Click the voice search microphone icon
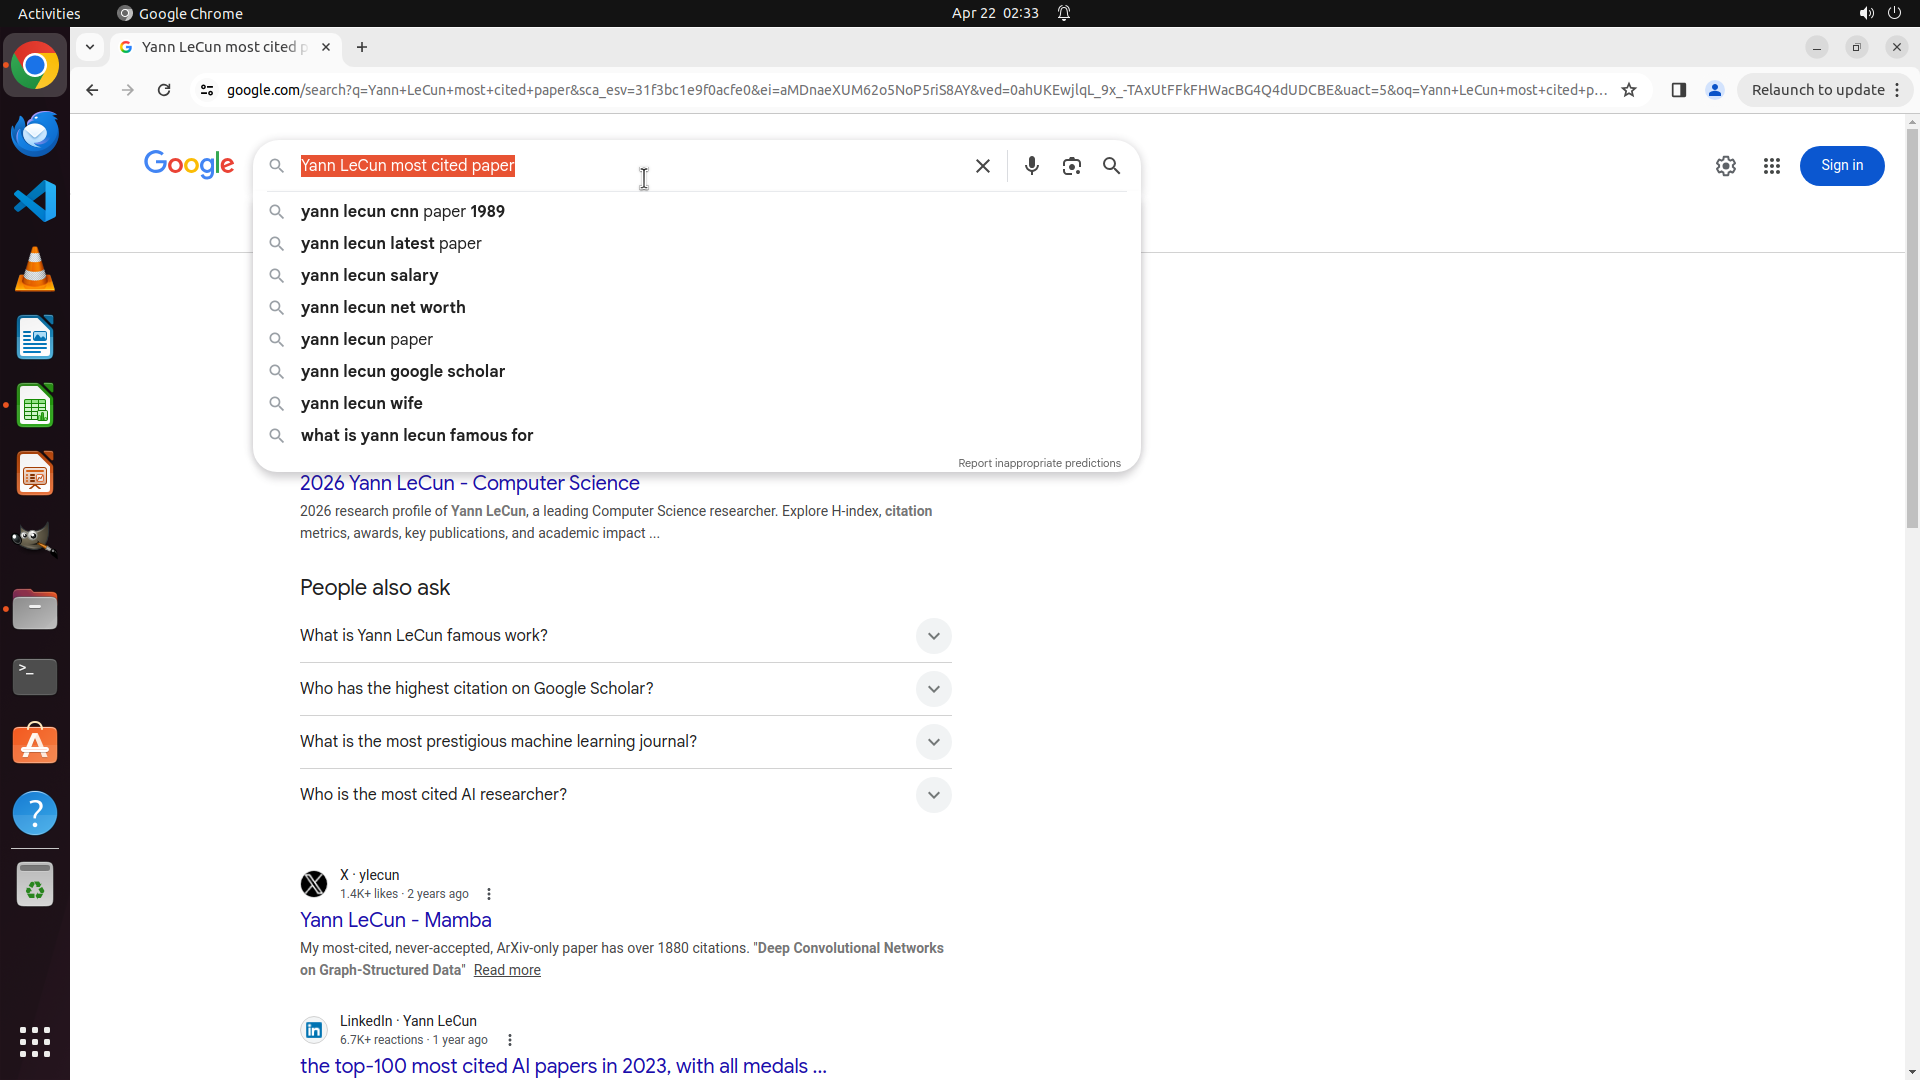Viewport: 1920px width, 1080px height. point(1031,166)
